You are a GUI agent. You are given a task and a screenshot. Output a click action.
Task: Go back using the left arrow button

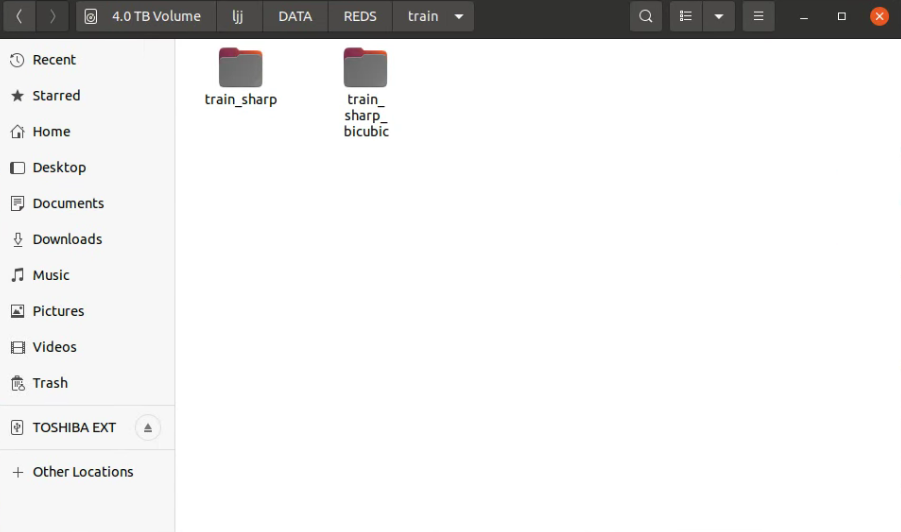click(20, 16)
